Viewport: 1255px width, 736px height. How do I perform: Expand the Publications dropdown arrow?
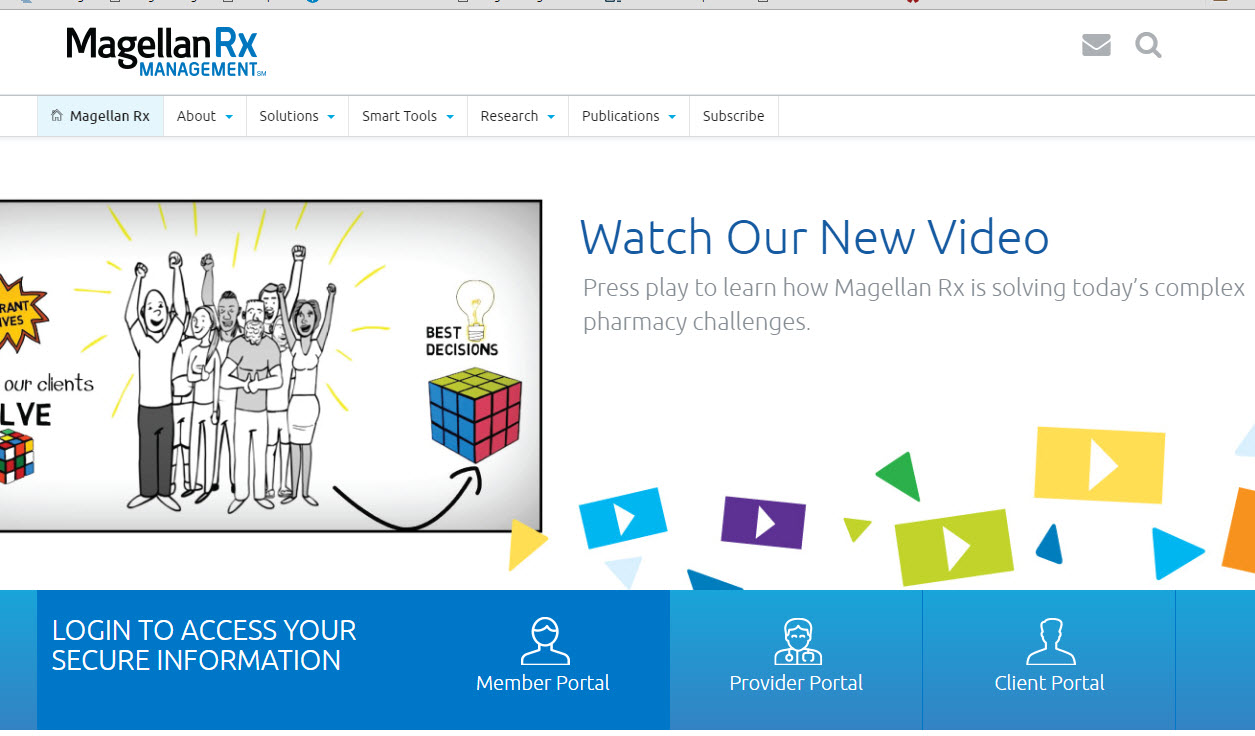[x=672, y=117]
